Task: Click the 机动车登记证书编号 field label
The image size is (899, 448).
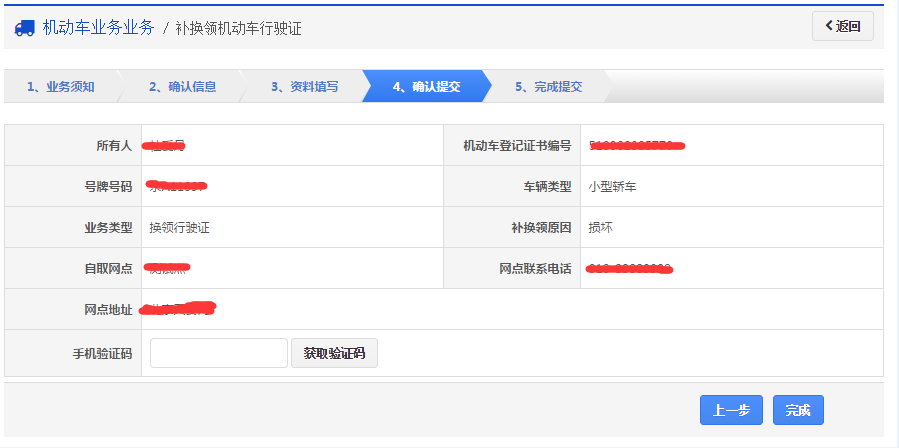Action: (516, 146)
